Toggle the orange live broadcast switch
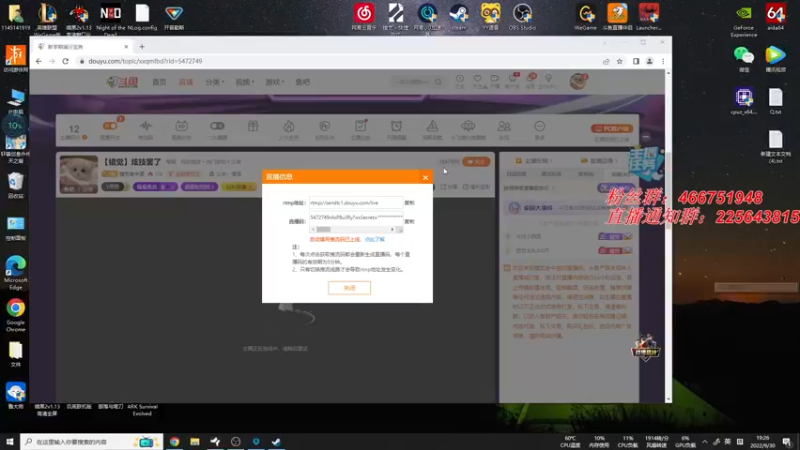Viewport: 800px width, 450px height. pyautogui.click(x=110, y=126)
